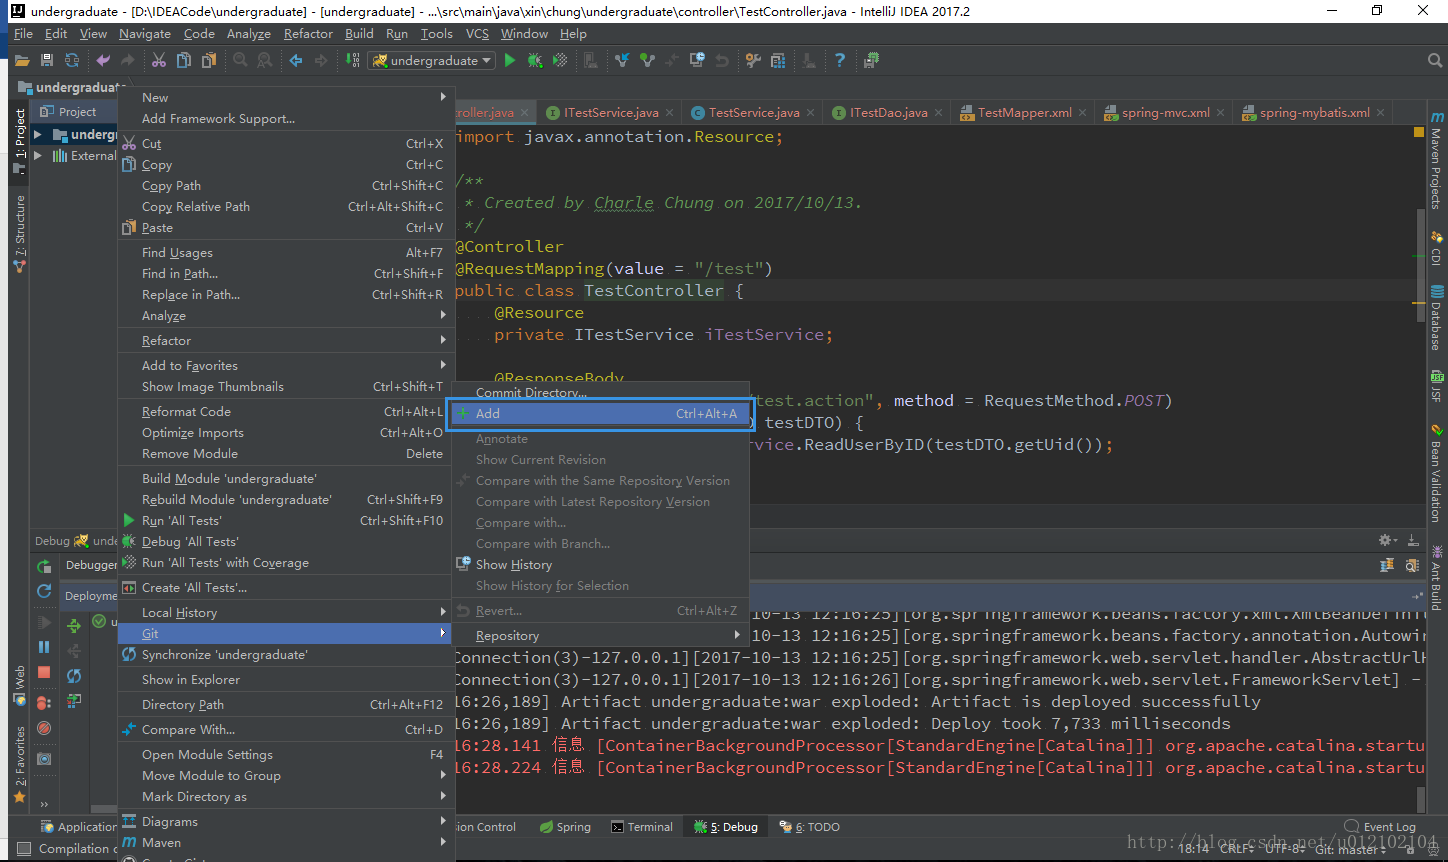The image size is (1448, 862).
Task: Select Copy Path in context menu
Action: 285,185
